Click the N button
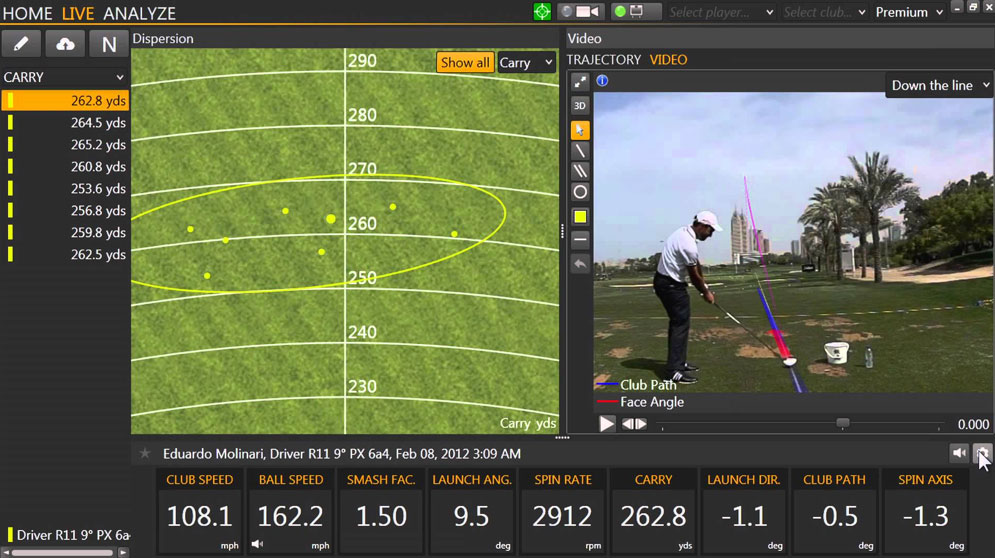 tap(109, 44)
